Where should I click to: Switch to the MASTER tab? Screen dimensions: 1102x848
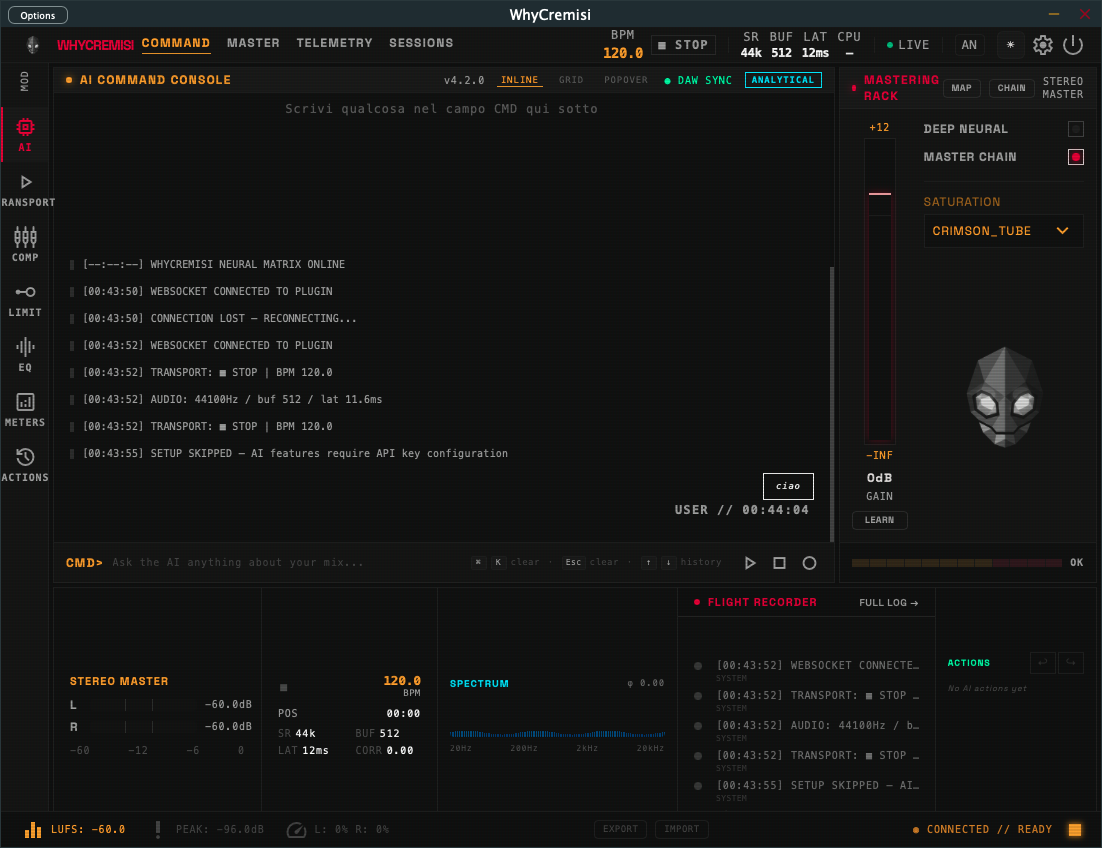(x=253, y=44)
